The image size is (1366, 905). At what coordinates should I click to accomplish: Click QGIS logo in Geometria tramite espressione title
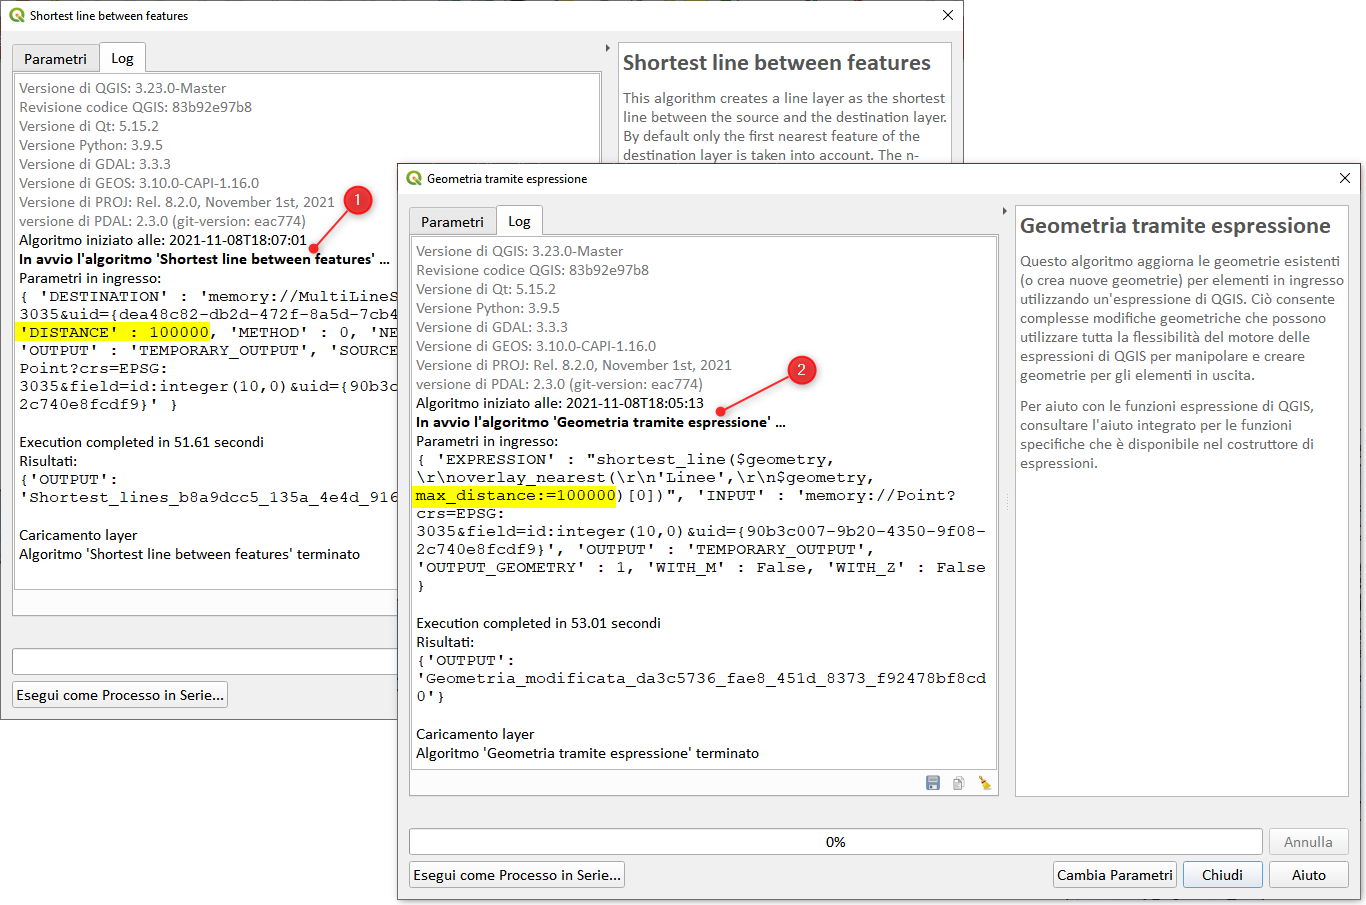tap(414, 179)
